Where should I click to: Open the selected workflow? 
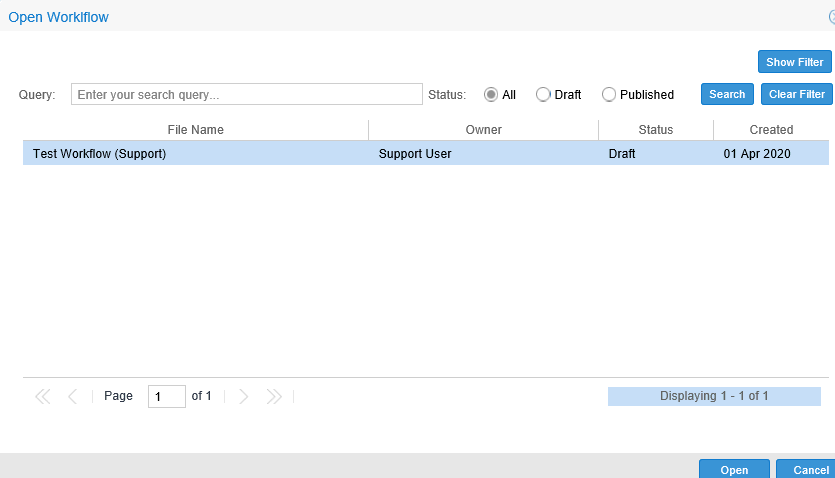[x=733, y=469]
